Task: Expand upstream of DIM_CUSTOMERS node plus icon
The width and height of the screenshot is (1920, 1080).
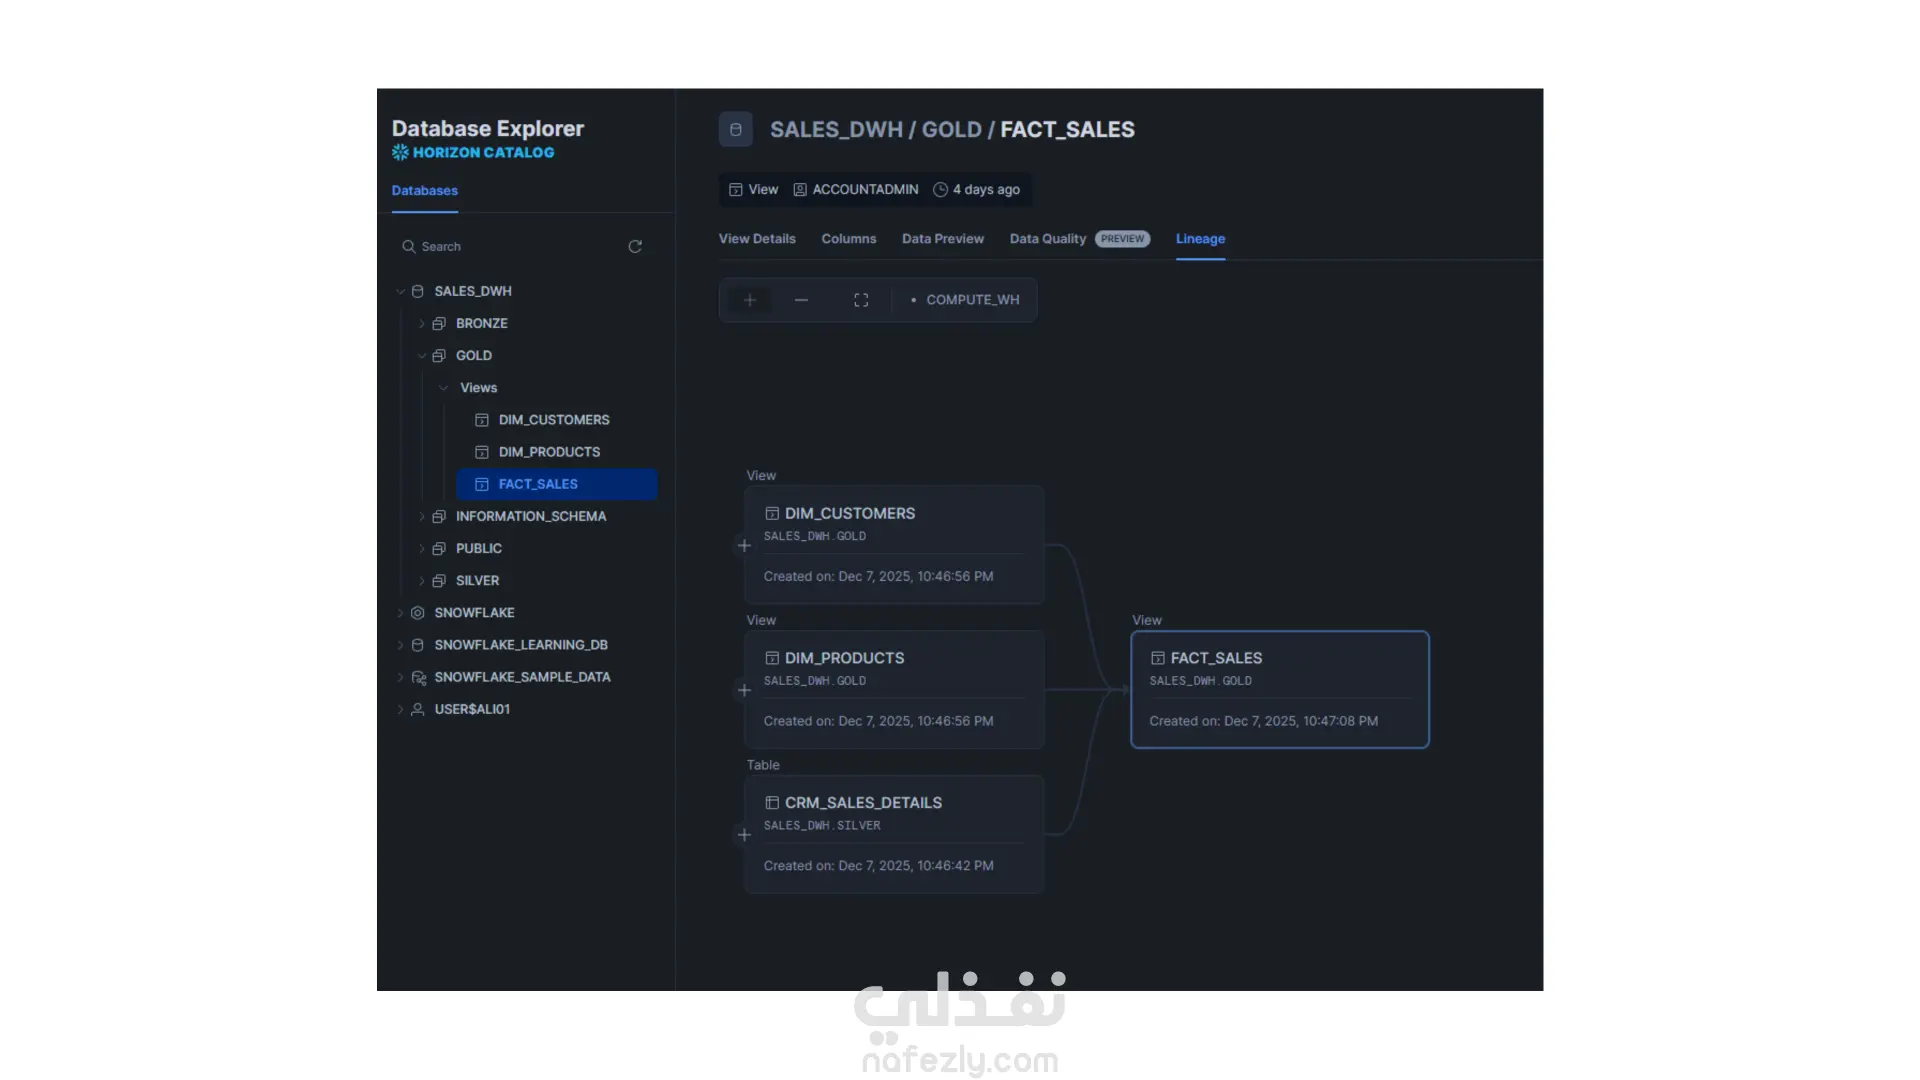Action: tap(744, 546)
